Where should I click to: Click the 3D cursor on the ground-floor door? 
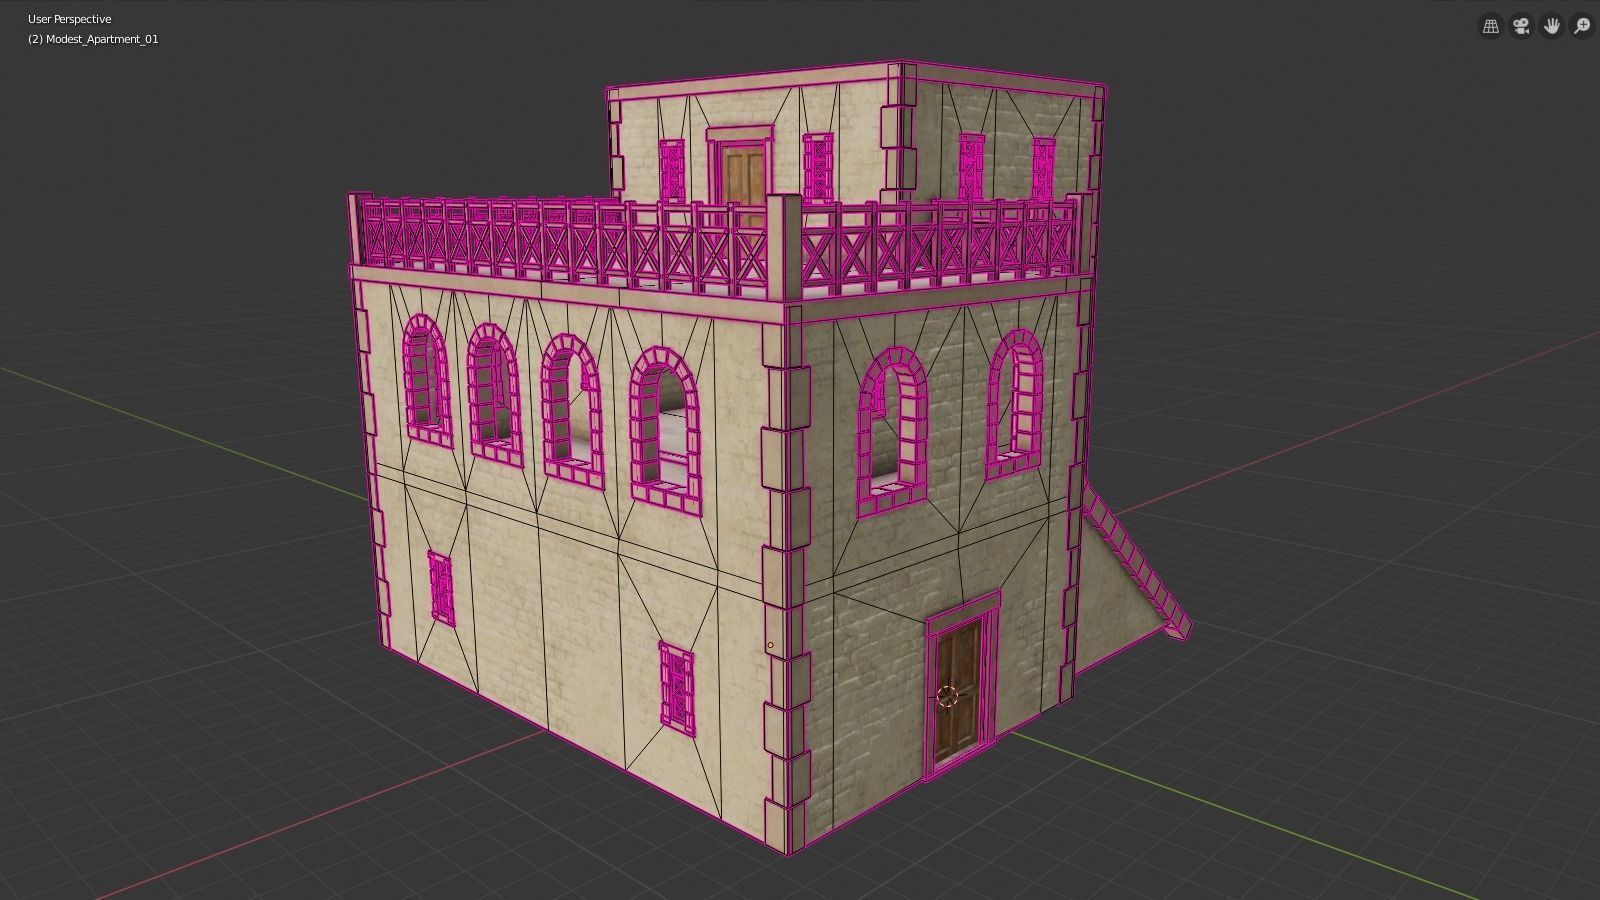947,696
